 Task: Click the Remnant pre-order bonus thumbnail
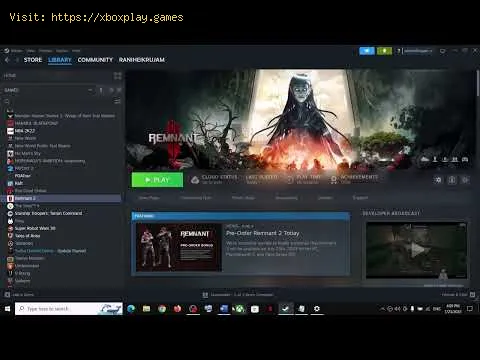[x=179, y=247]
